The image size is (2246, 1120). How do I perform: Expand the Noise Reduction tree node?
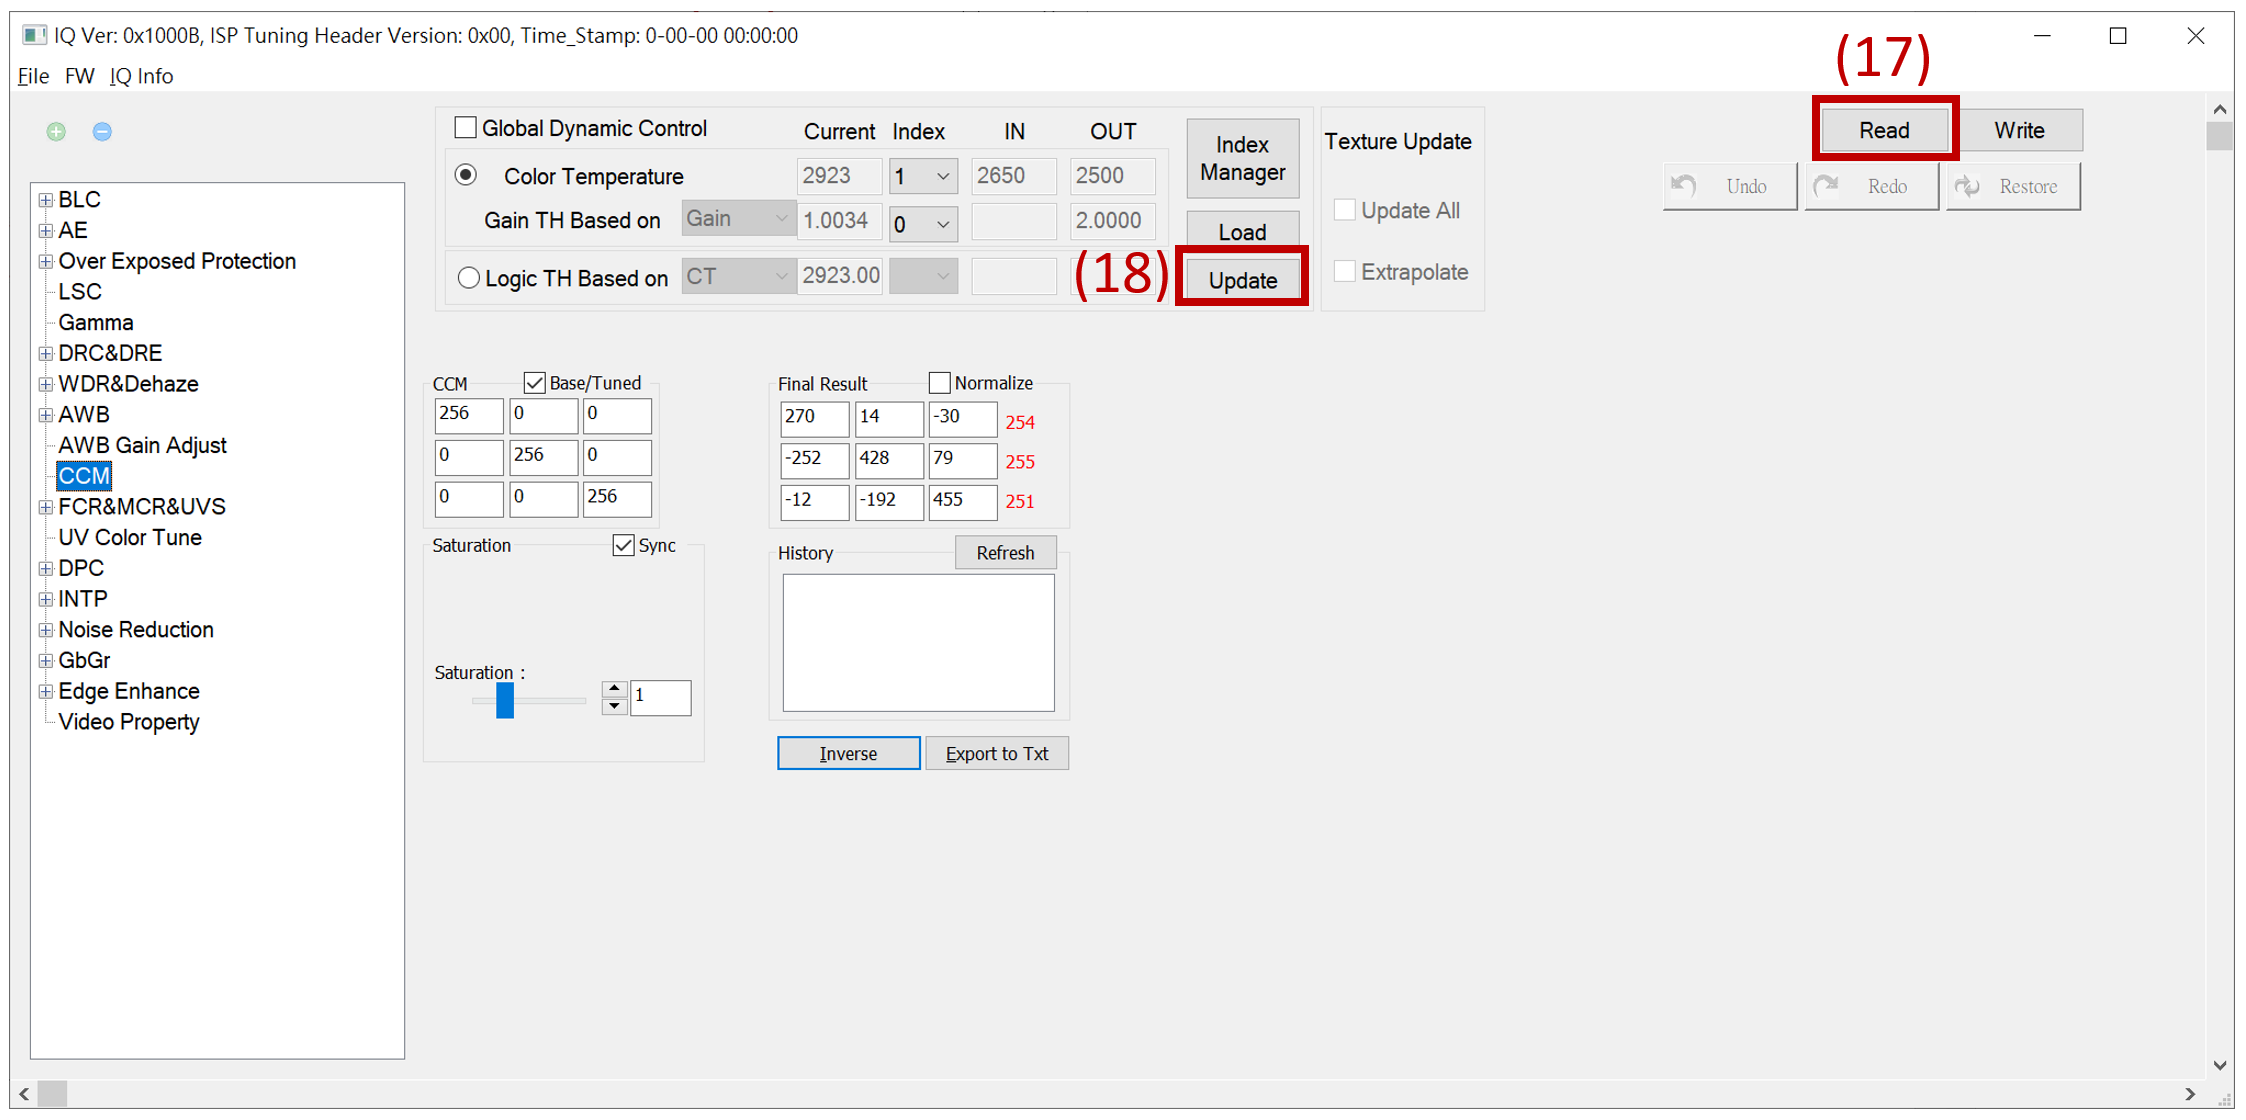point(46,630)
